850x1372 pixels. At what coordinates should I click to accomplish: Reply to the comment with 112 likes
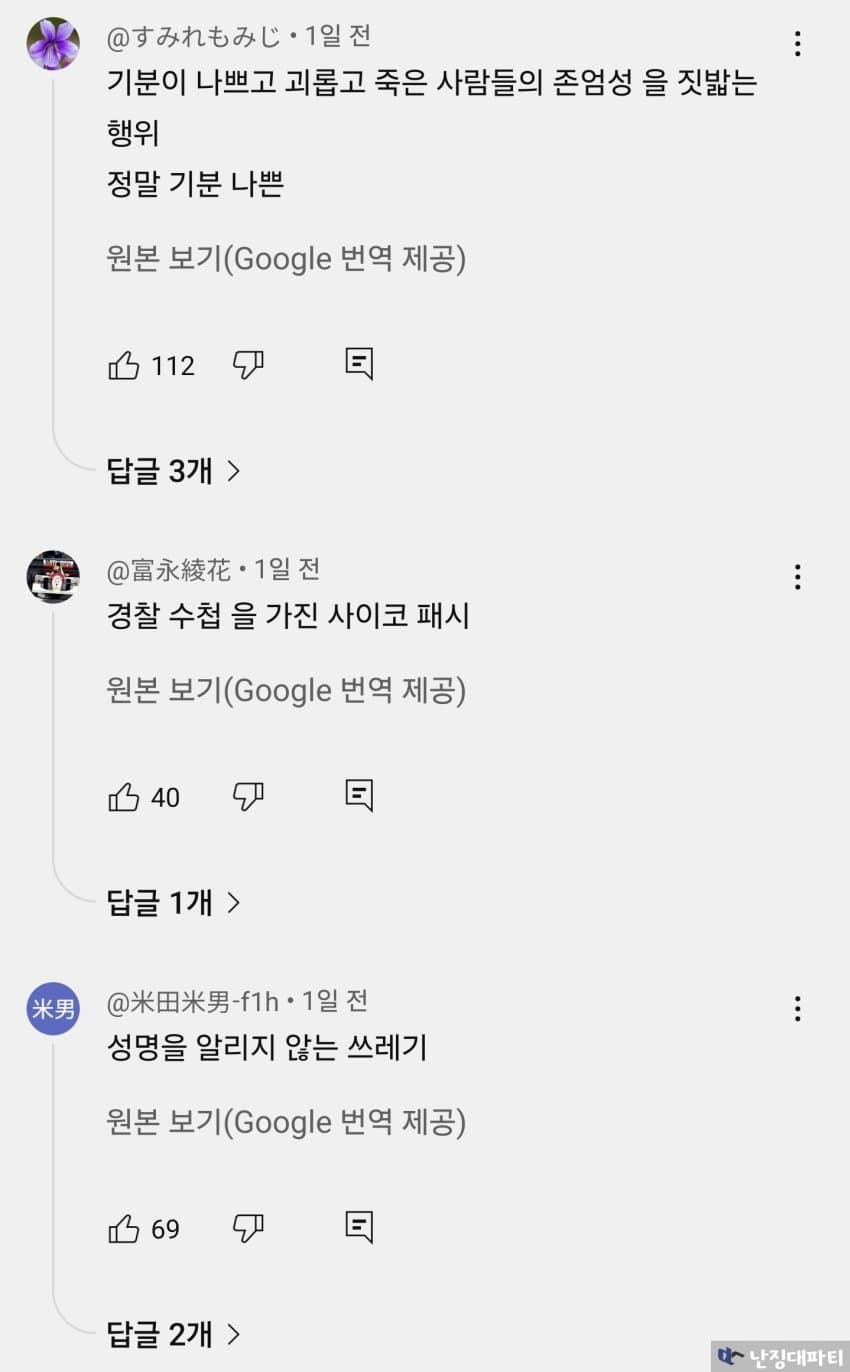(x=359, y=364)
